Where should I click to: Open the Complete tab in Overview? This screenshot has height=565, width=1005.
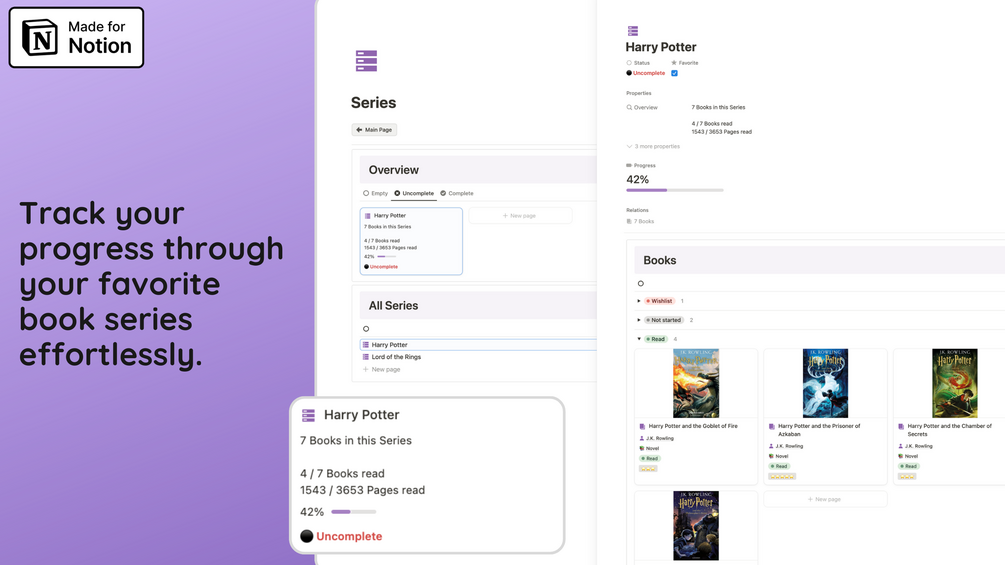(457, 193)
